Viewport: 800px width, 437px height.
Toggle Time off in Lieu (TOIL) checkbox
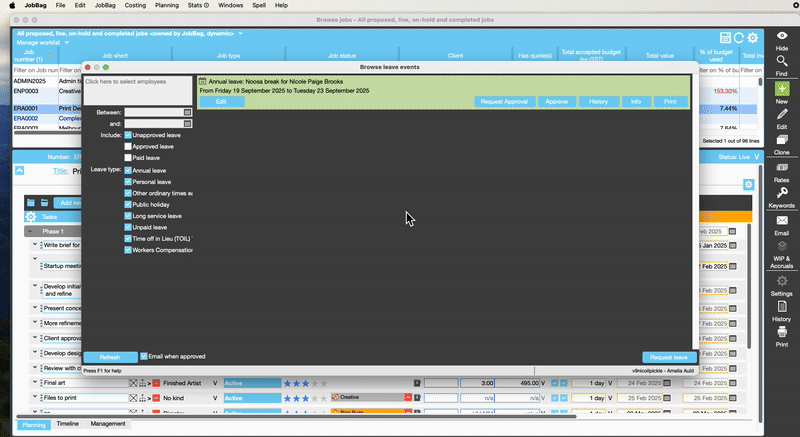click(128, 239)
